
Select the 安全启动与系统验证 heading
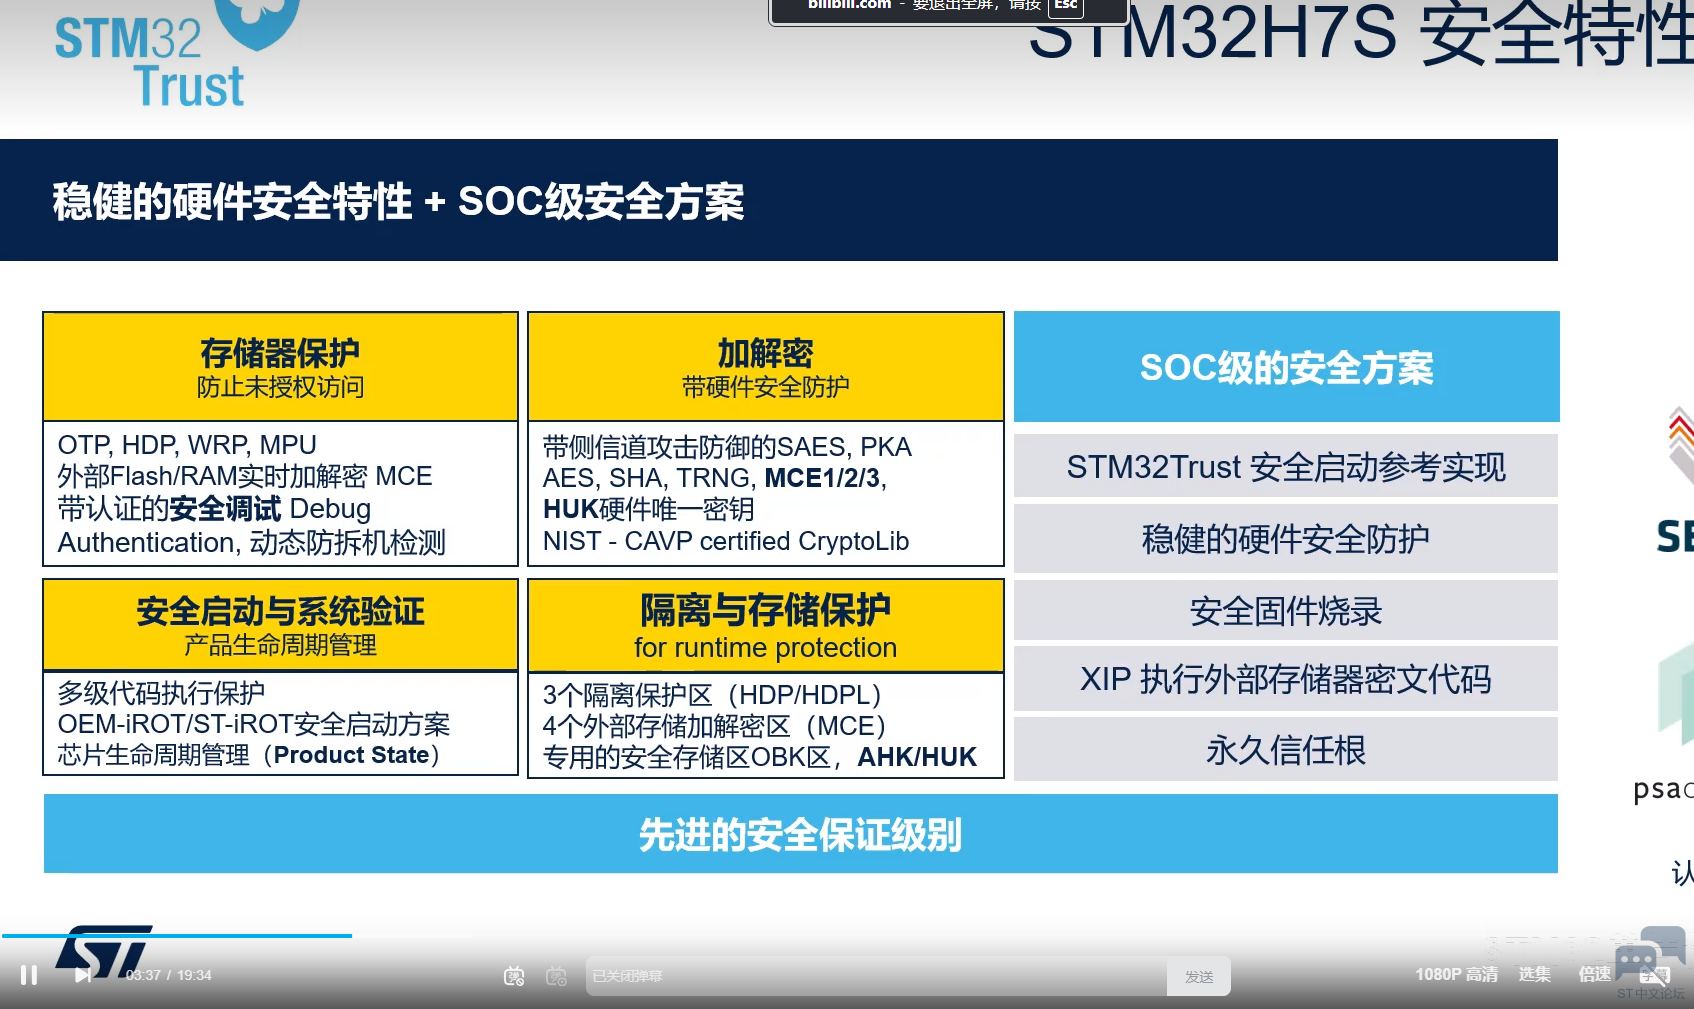280,610
